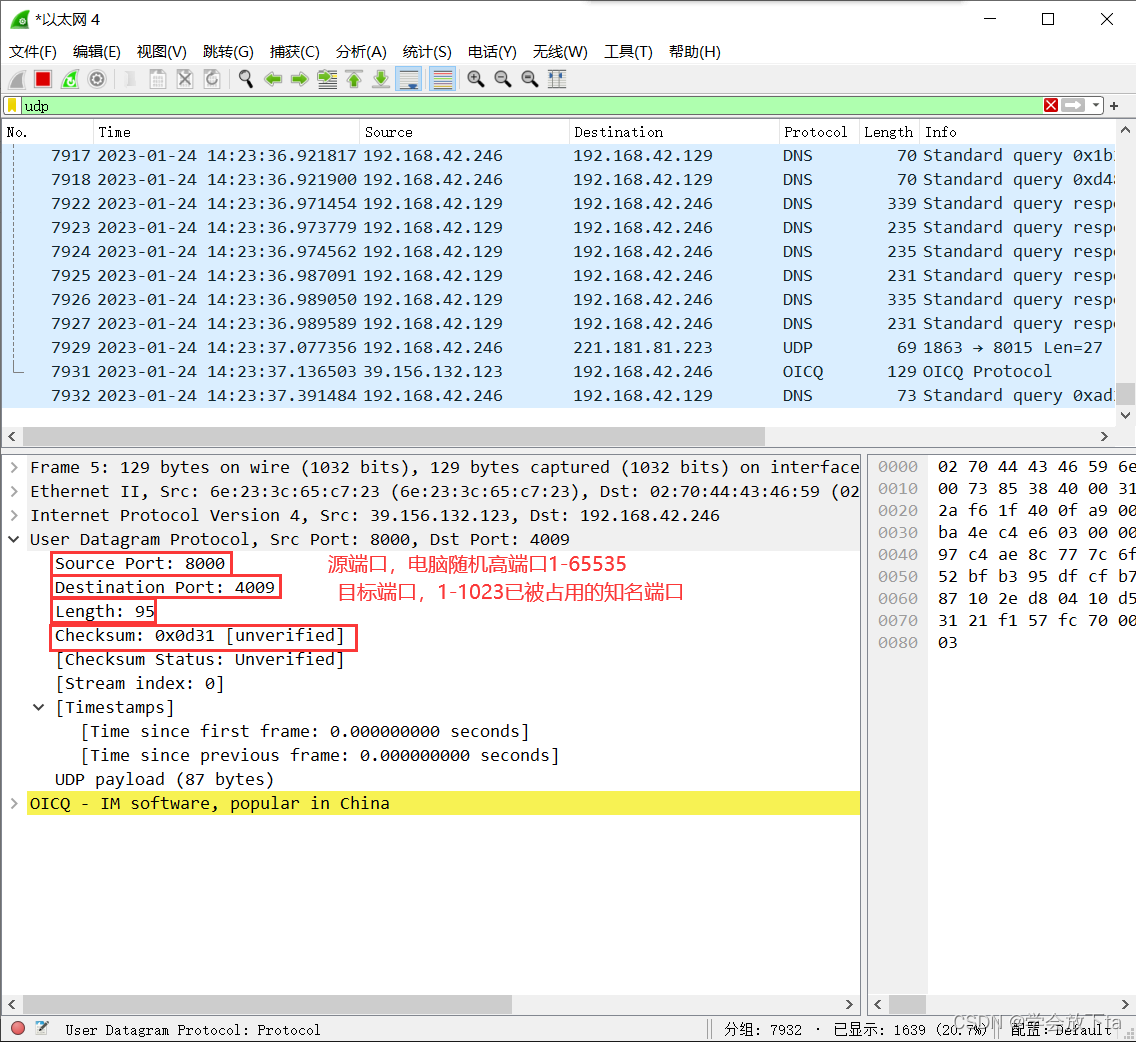This screenshot has height=1042, width=1136.
Task: Go back to previous packet arrow
Action: click(x=272, y=79)
